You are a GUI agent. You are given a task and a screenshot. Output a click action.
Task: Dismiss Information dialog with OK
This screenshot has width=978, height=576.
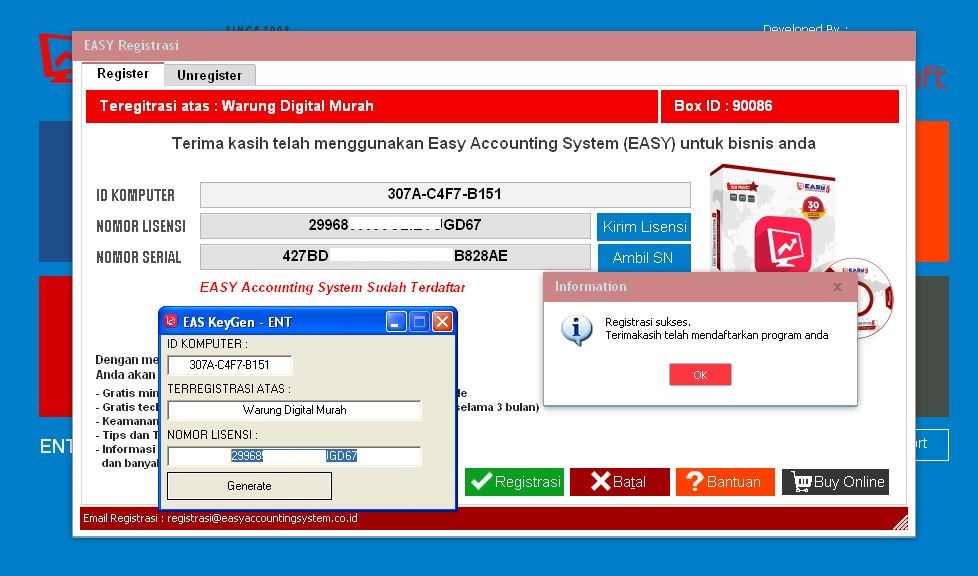click(x=700, y=375)
